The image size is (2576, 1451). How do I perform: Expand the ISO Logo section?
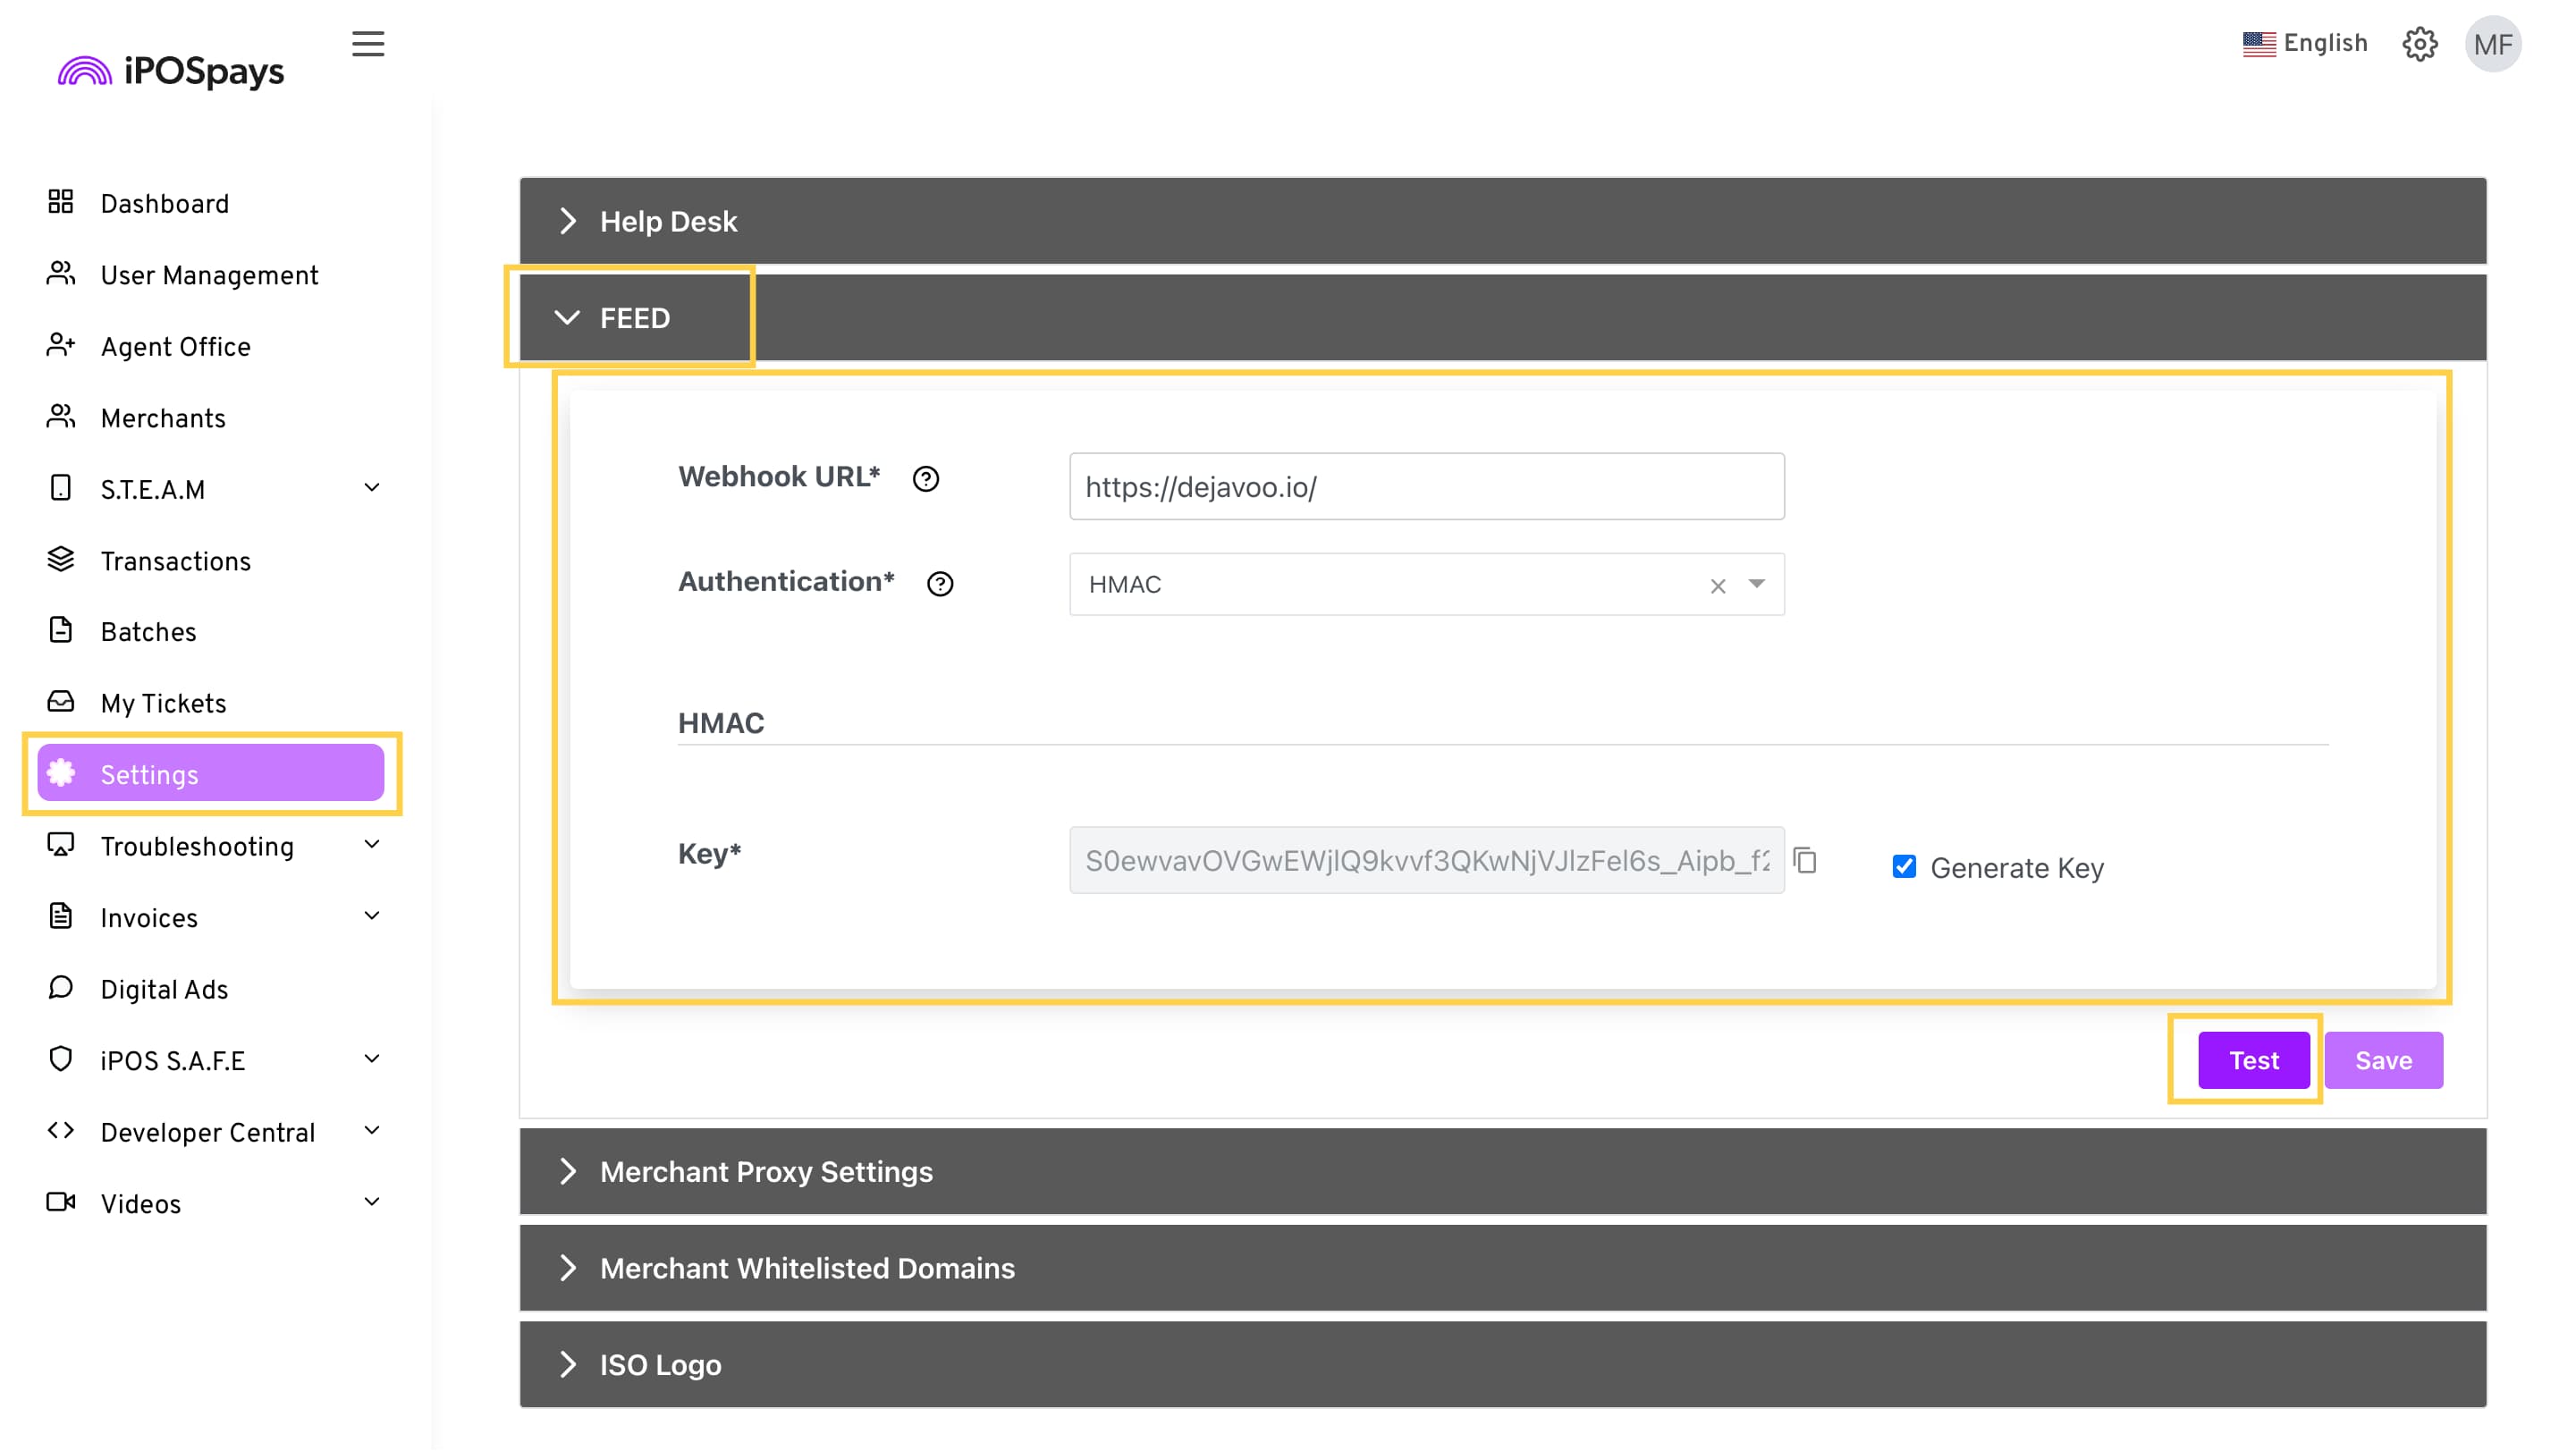tap(1503, 1365)
